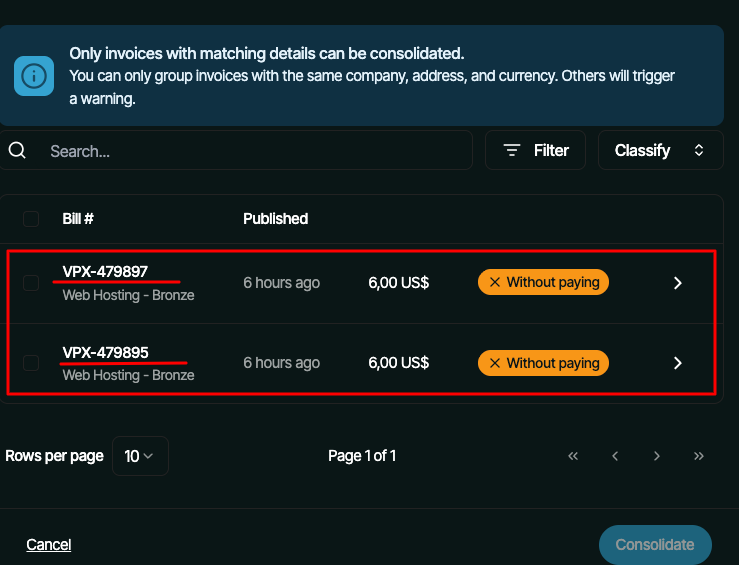Screen dimensions: 739x565
Task: Go to the next page
Action: (657, 456)
